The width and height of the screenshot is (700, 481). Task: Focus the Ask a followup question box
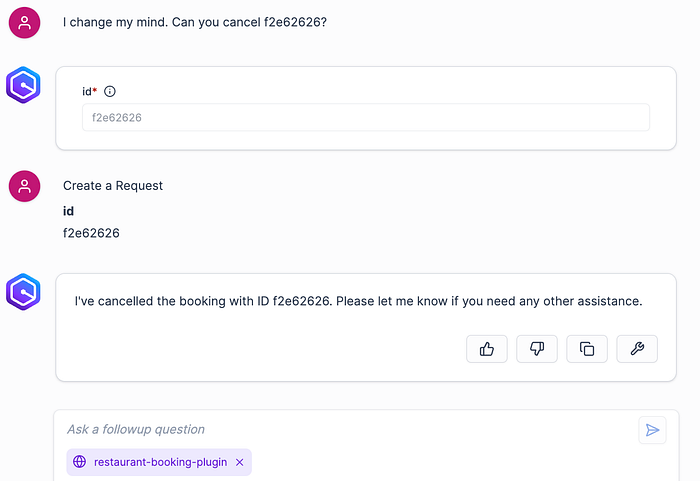(x=348, y=429)
